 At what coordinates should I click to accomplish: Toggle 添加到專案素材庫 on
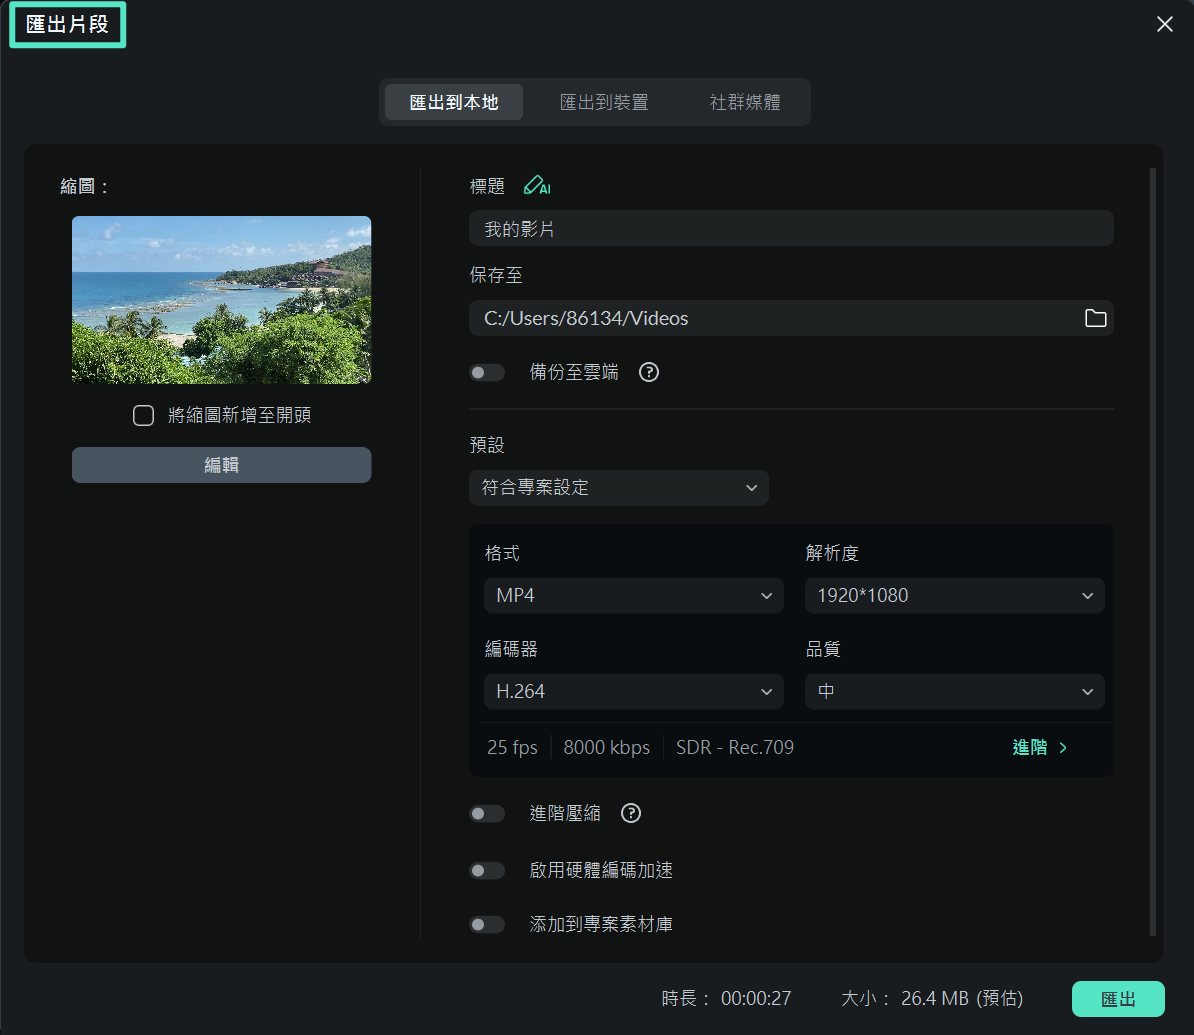point(487,924)
